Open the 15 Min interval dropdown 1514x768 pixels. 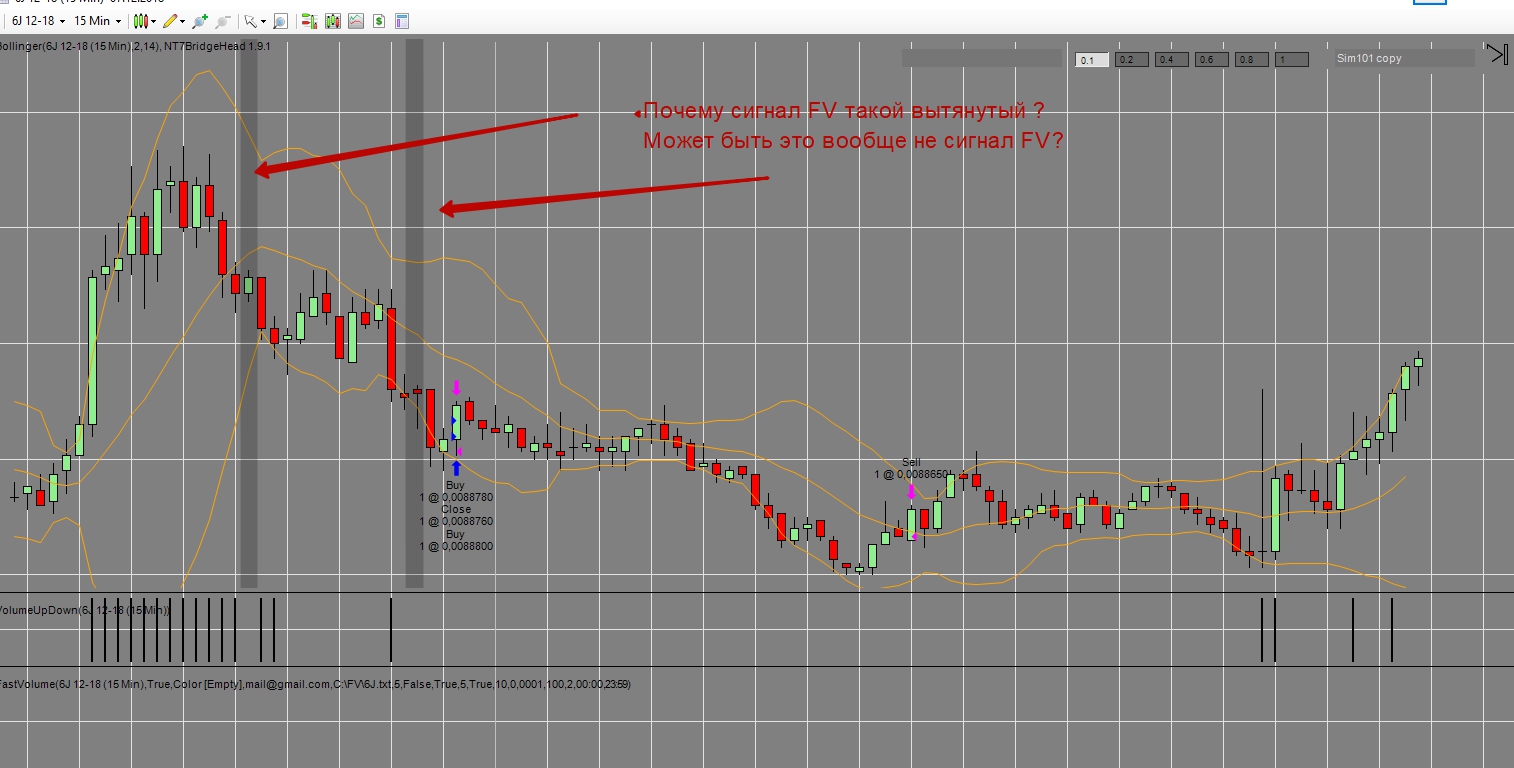click(98, 21)
